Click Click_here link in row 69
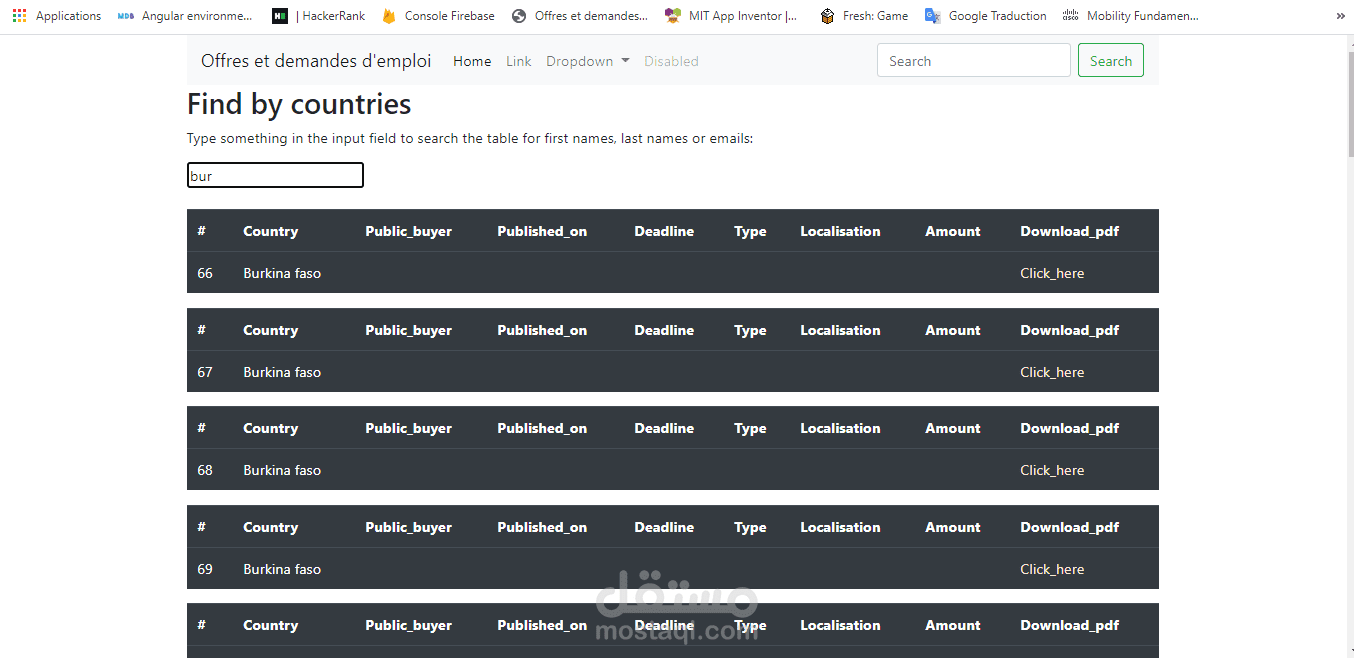This screenshot has height=658, width=1354. click(x=1052, y=569)
